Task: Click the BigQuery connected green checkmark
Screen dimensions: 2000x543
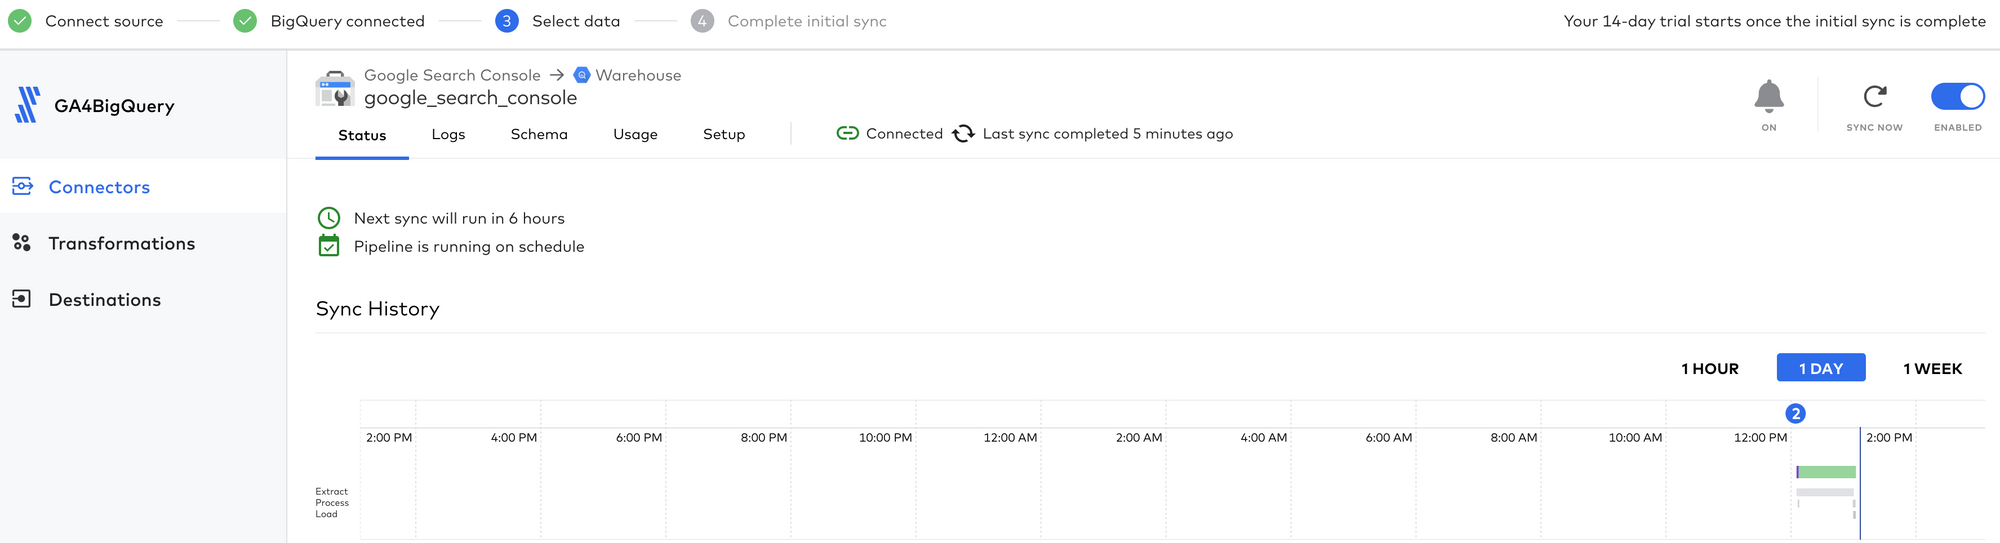Action: [x=245, y=21]
